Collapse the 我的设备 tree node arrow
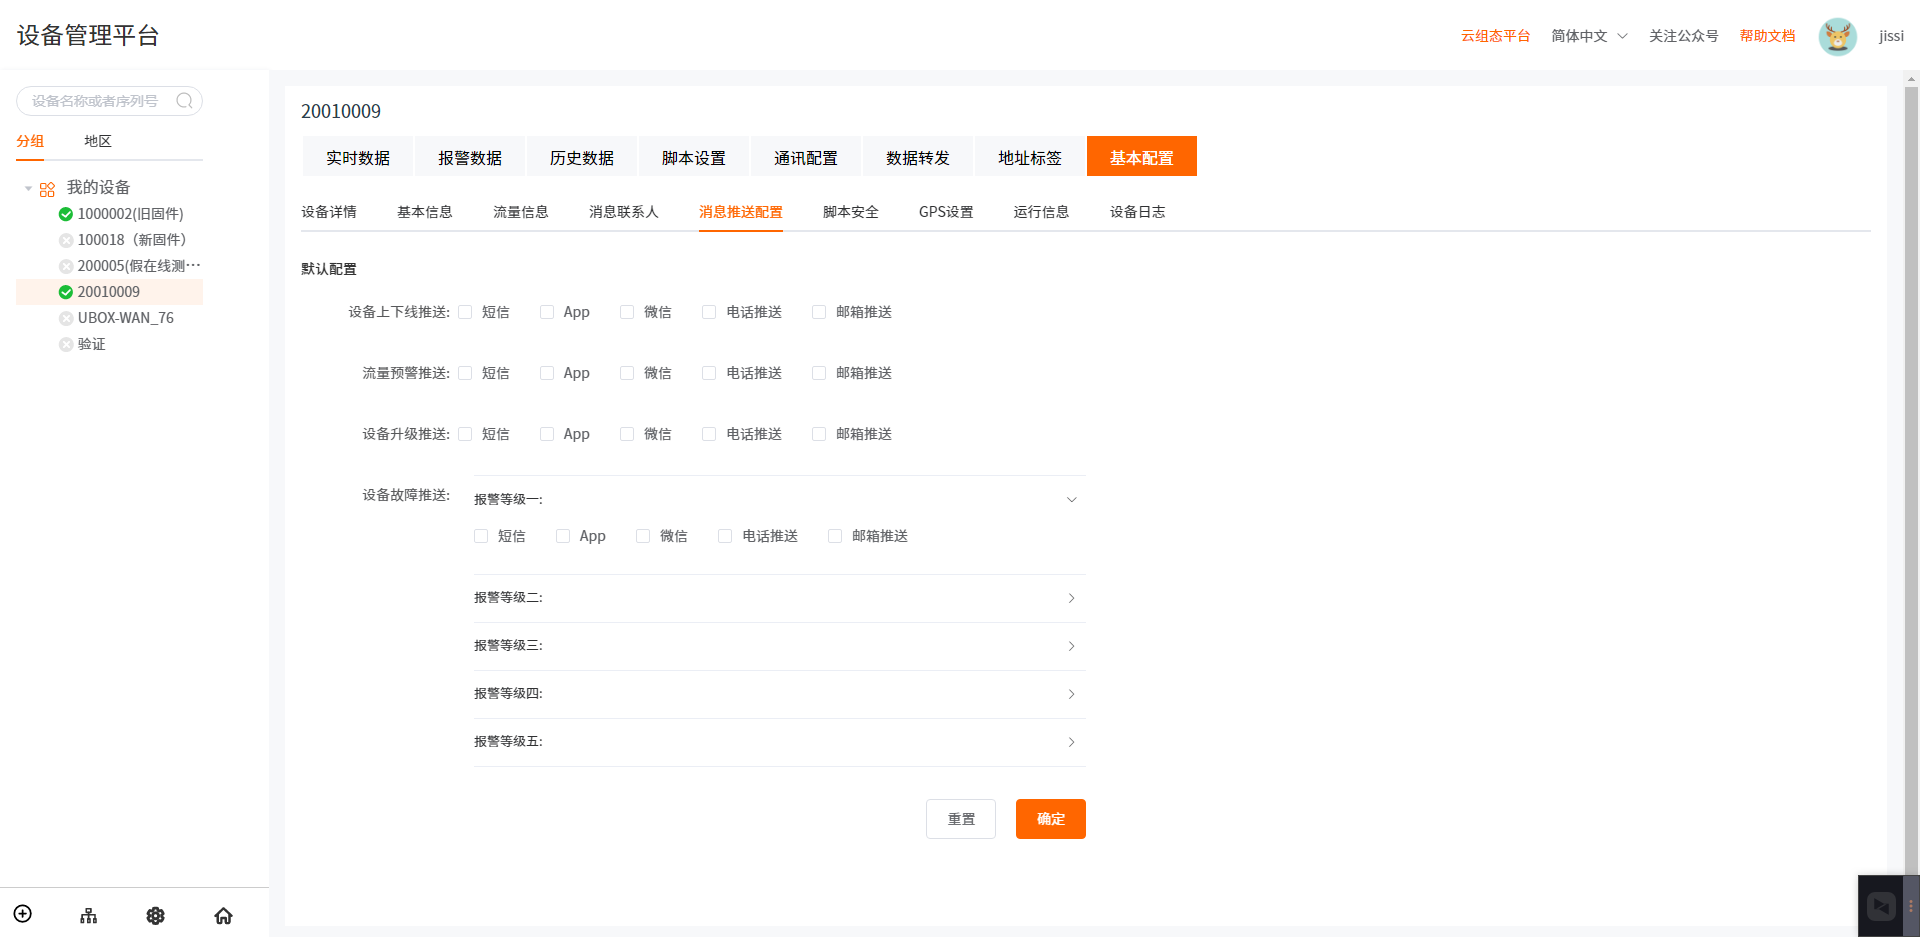 coord(28,188)
